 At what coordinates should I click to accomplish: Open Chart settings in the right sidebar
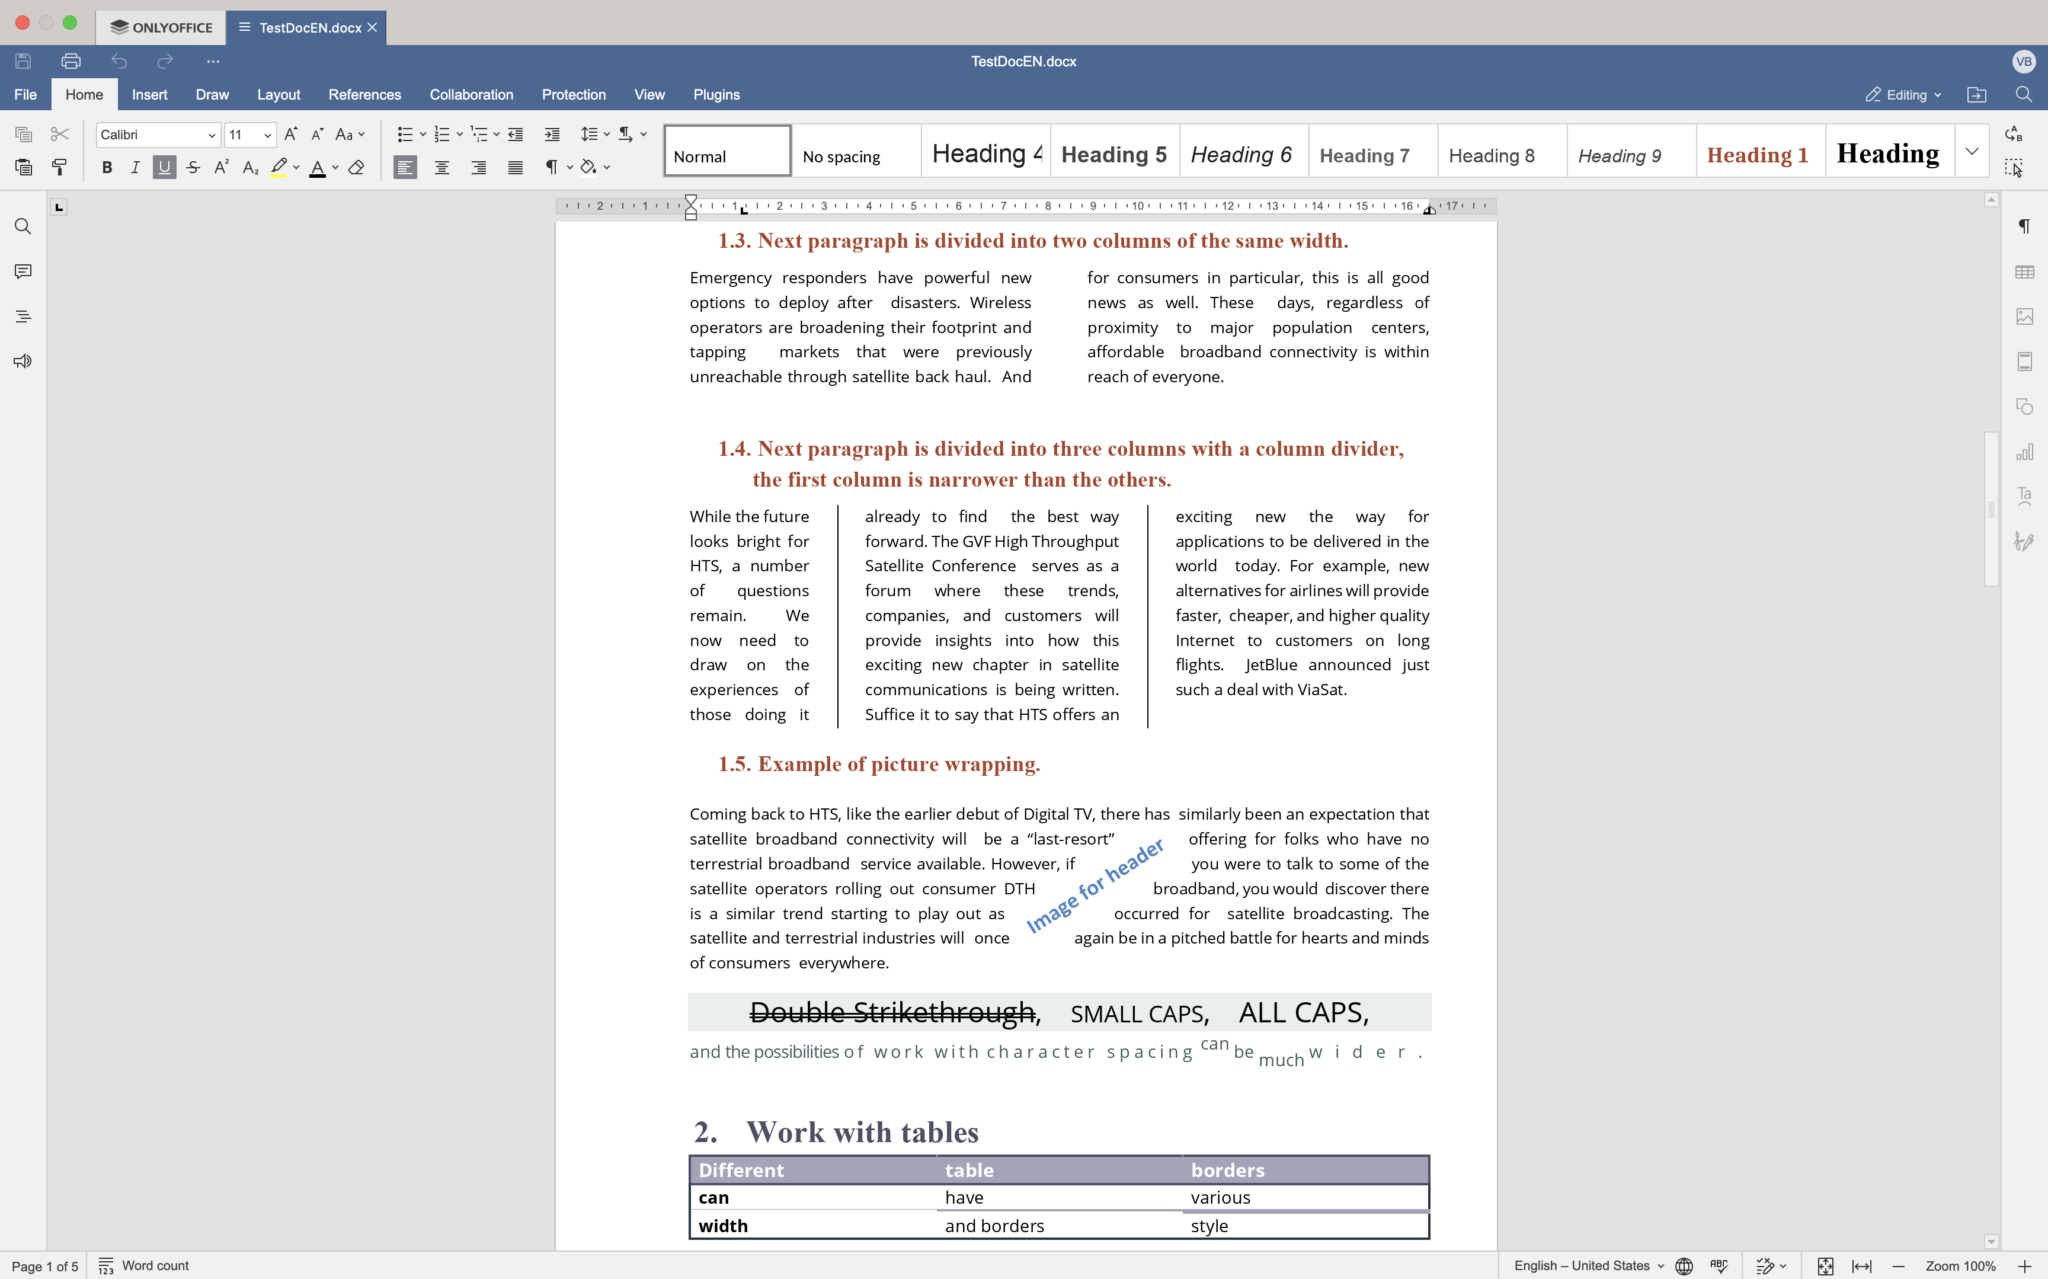(2024, 452)
